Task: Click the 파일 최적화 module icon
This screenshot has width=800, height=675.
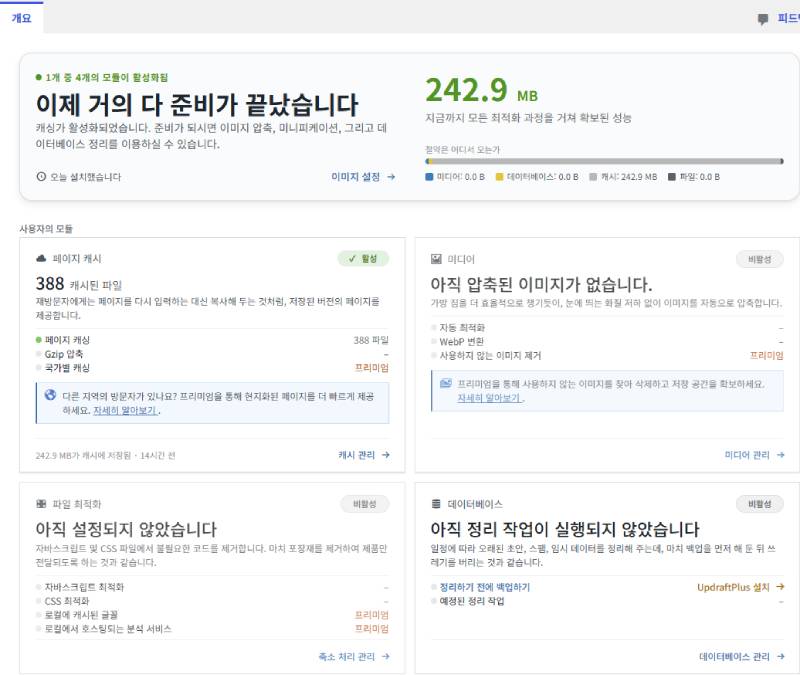Action: pos(41,504)
